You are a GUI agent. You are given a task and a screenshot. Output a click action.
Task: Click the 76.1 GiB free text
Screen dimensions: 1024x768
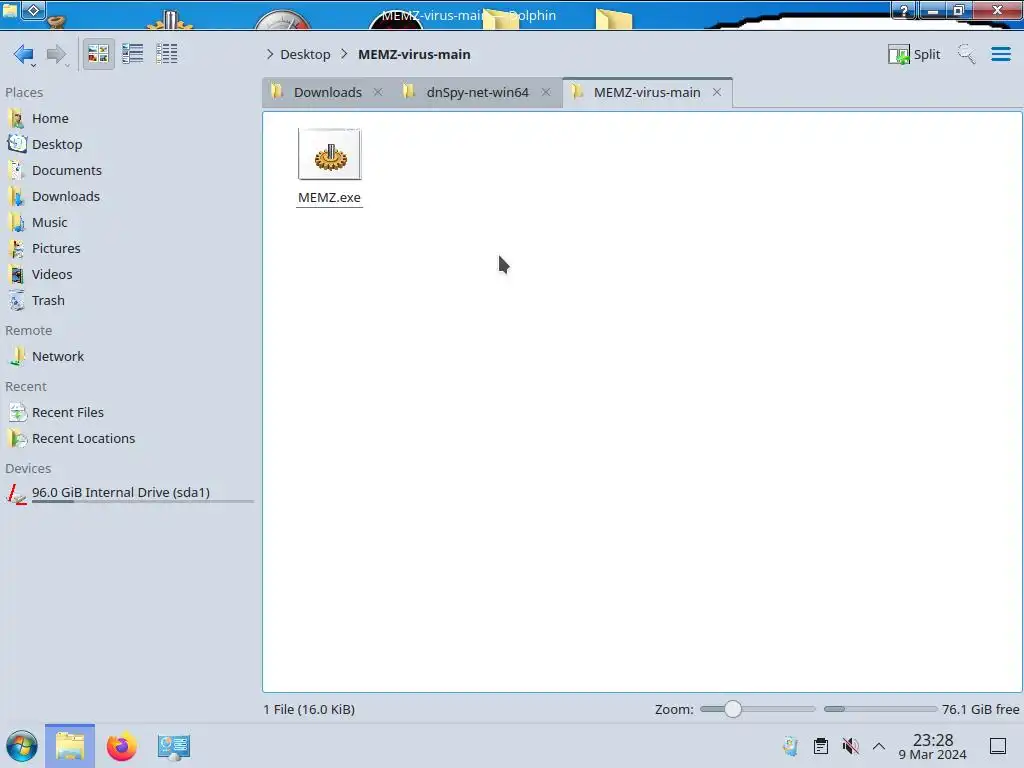tap(980, 709)
